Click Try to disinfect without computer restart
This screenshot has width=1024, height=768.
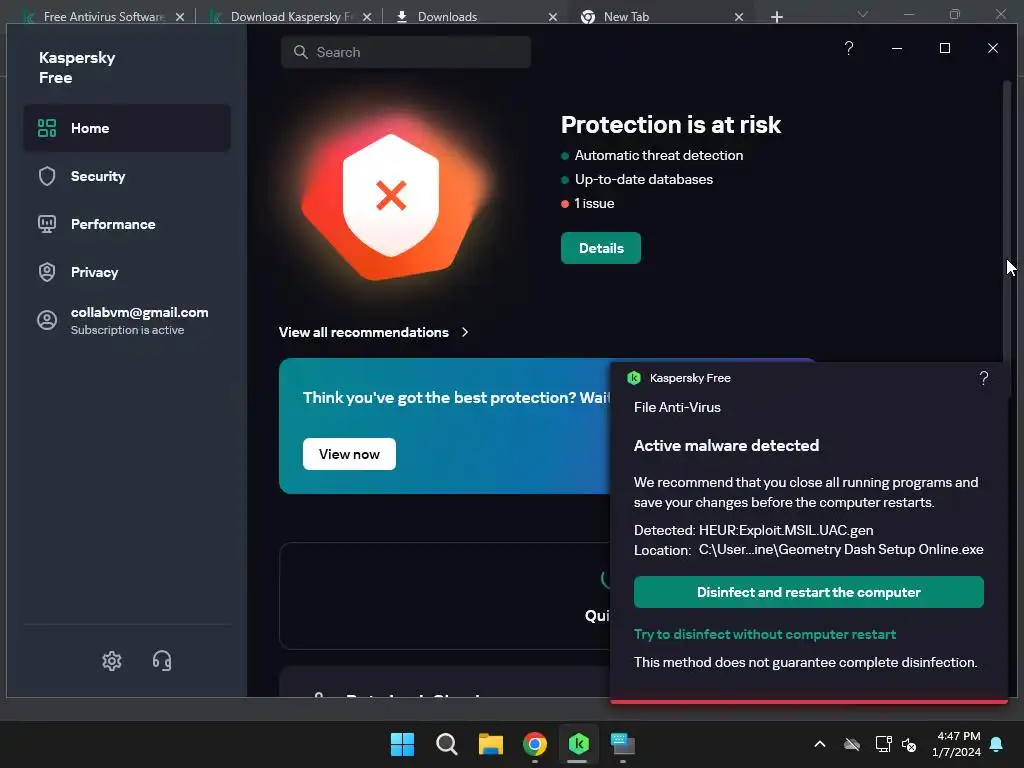tap(765, 634)
